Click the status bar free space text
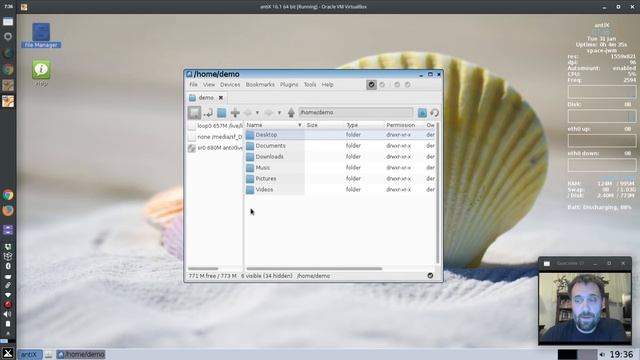The width and height of the screenshot is (640, 360). pos(213,276)
